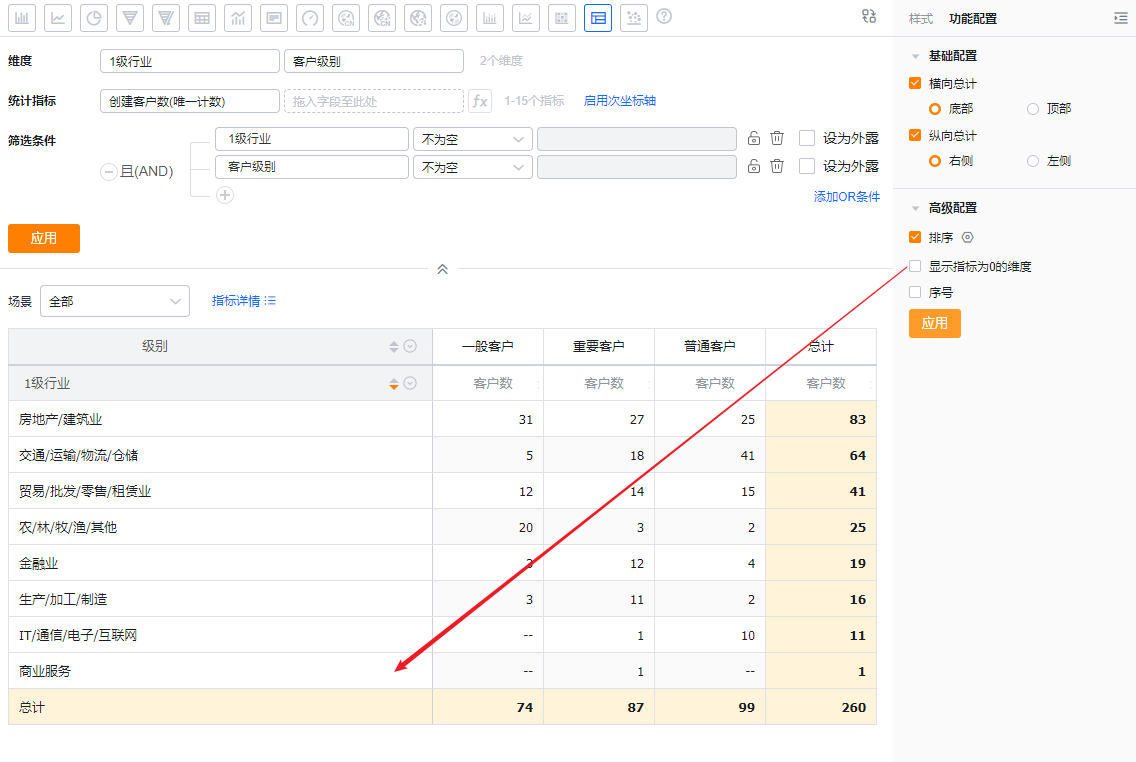Toggle lock on 客户级别 filter row
This screenshot has height=762, width=1136.
click(x=753, y=166)
